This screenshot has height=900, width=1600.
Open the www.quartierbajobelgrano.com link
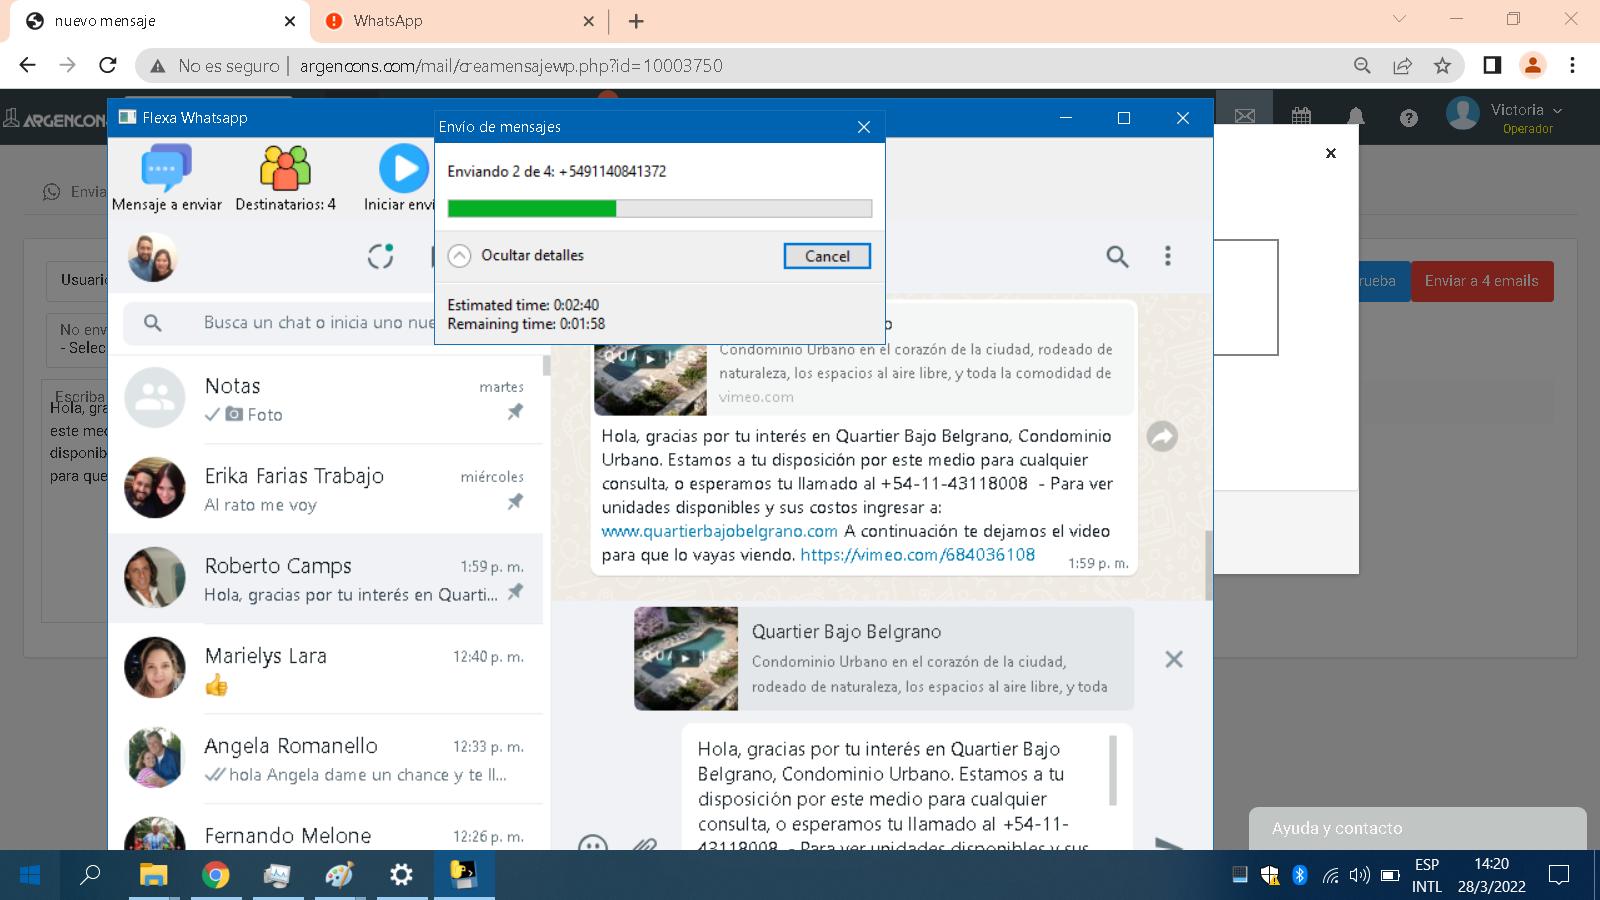tap(720, 531)
